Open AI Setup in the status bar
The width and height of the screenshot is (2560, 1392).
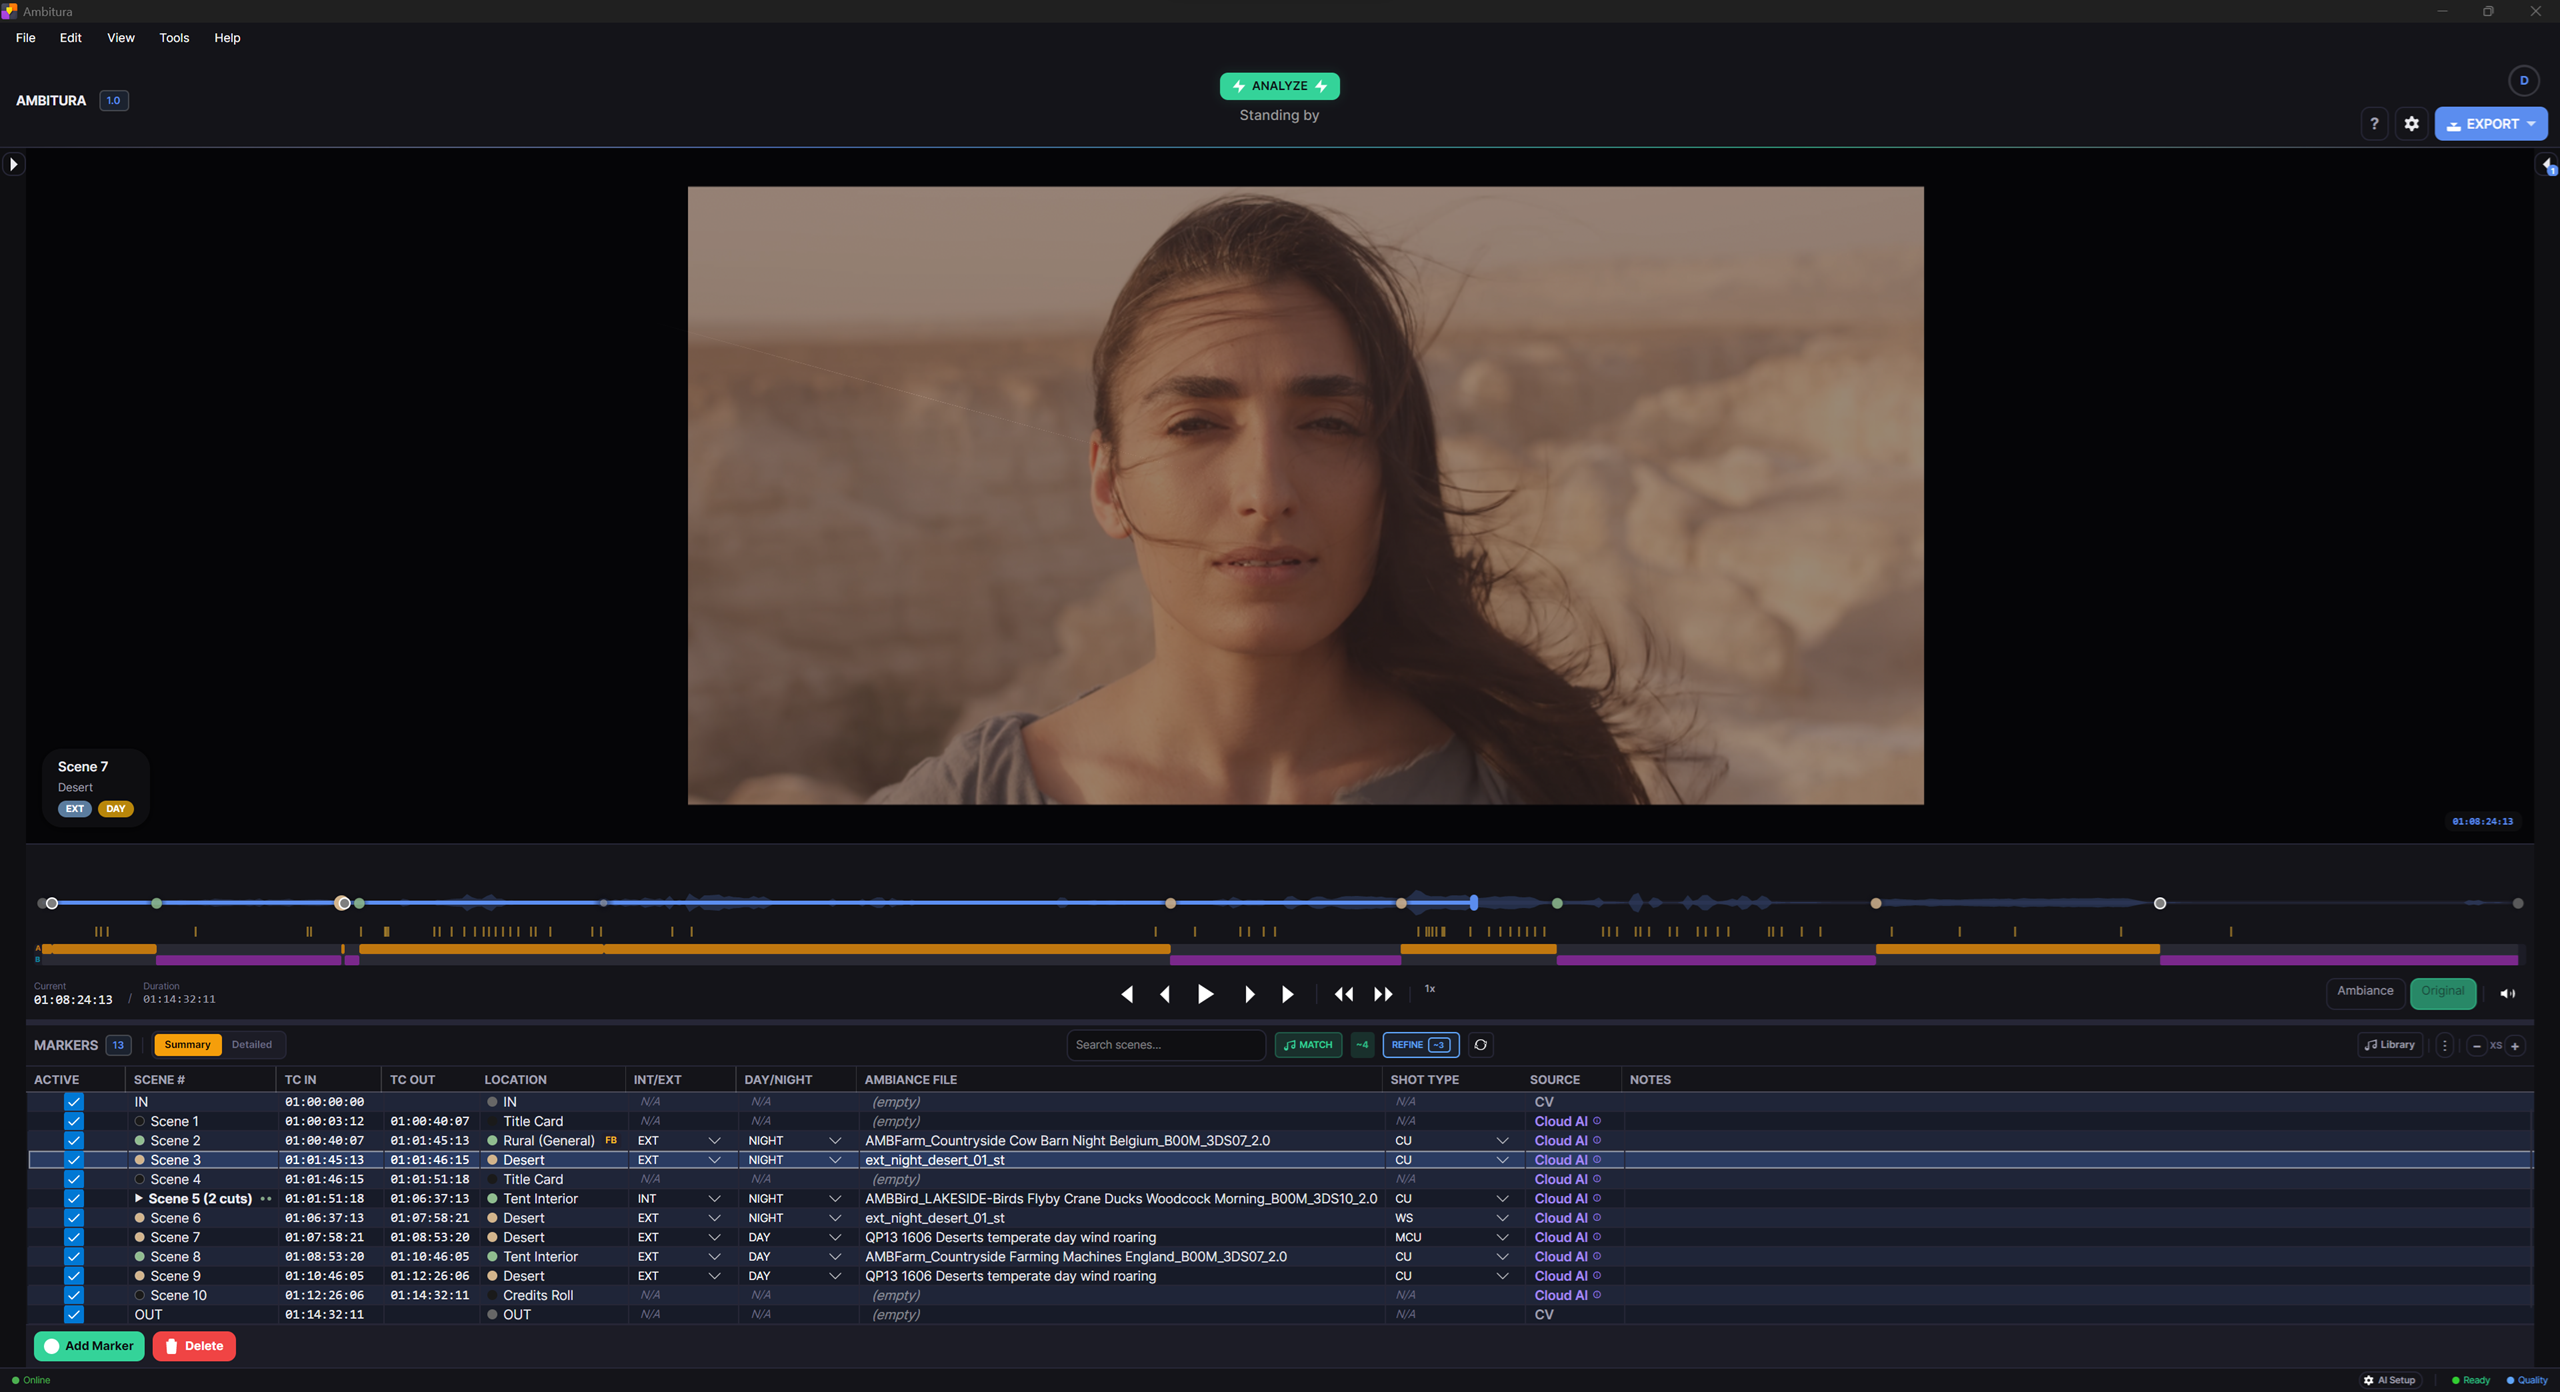click(2390, 1380)
